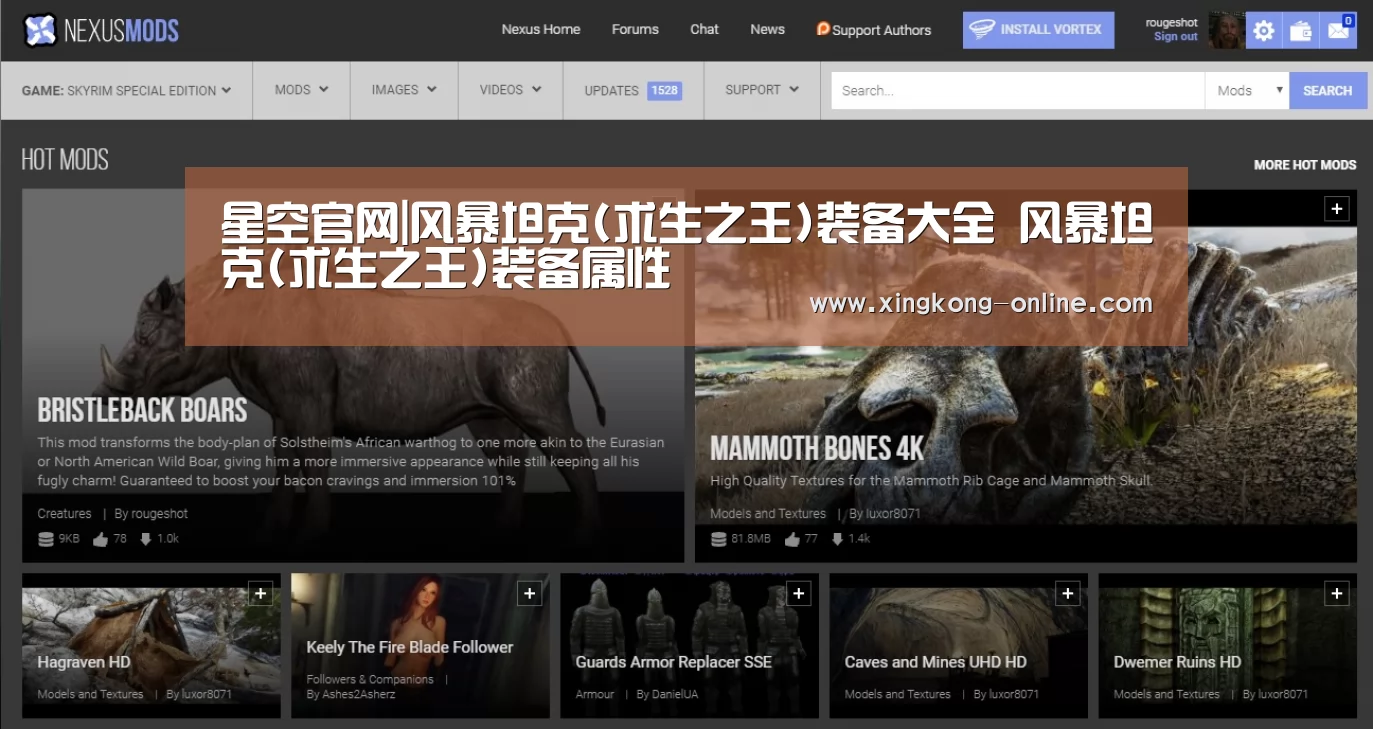
Task: Click the plus icon on Dwemer Ruins HD
Action: 1337,593
